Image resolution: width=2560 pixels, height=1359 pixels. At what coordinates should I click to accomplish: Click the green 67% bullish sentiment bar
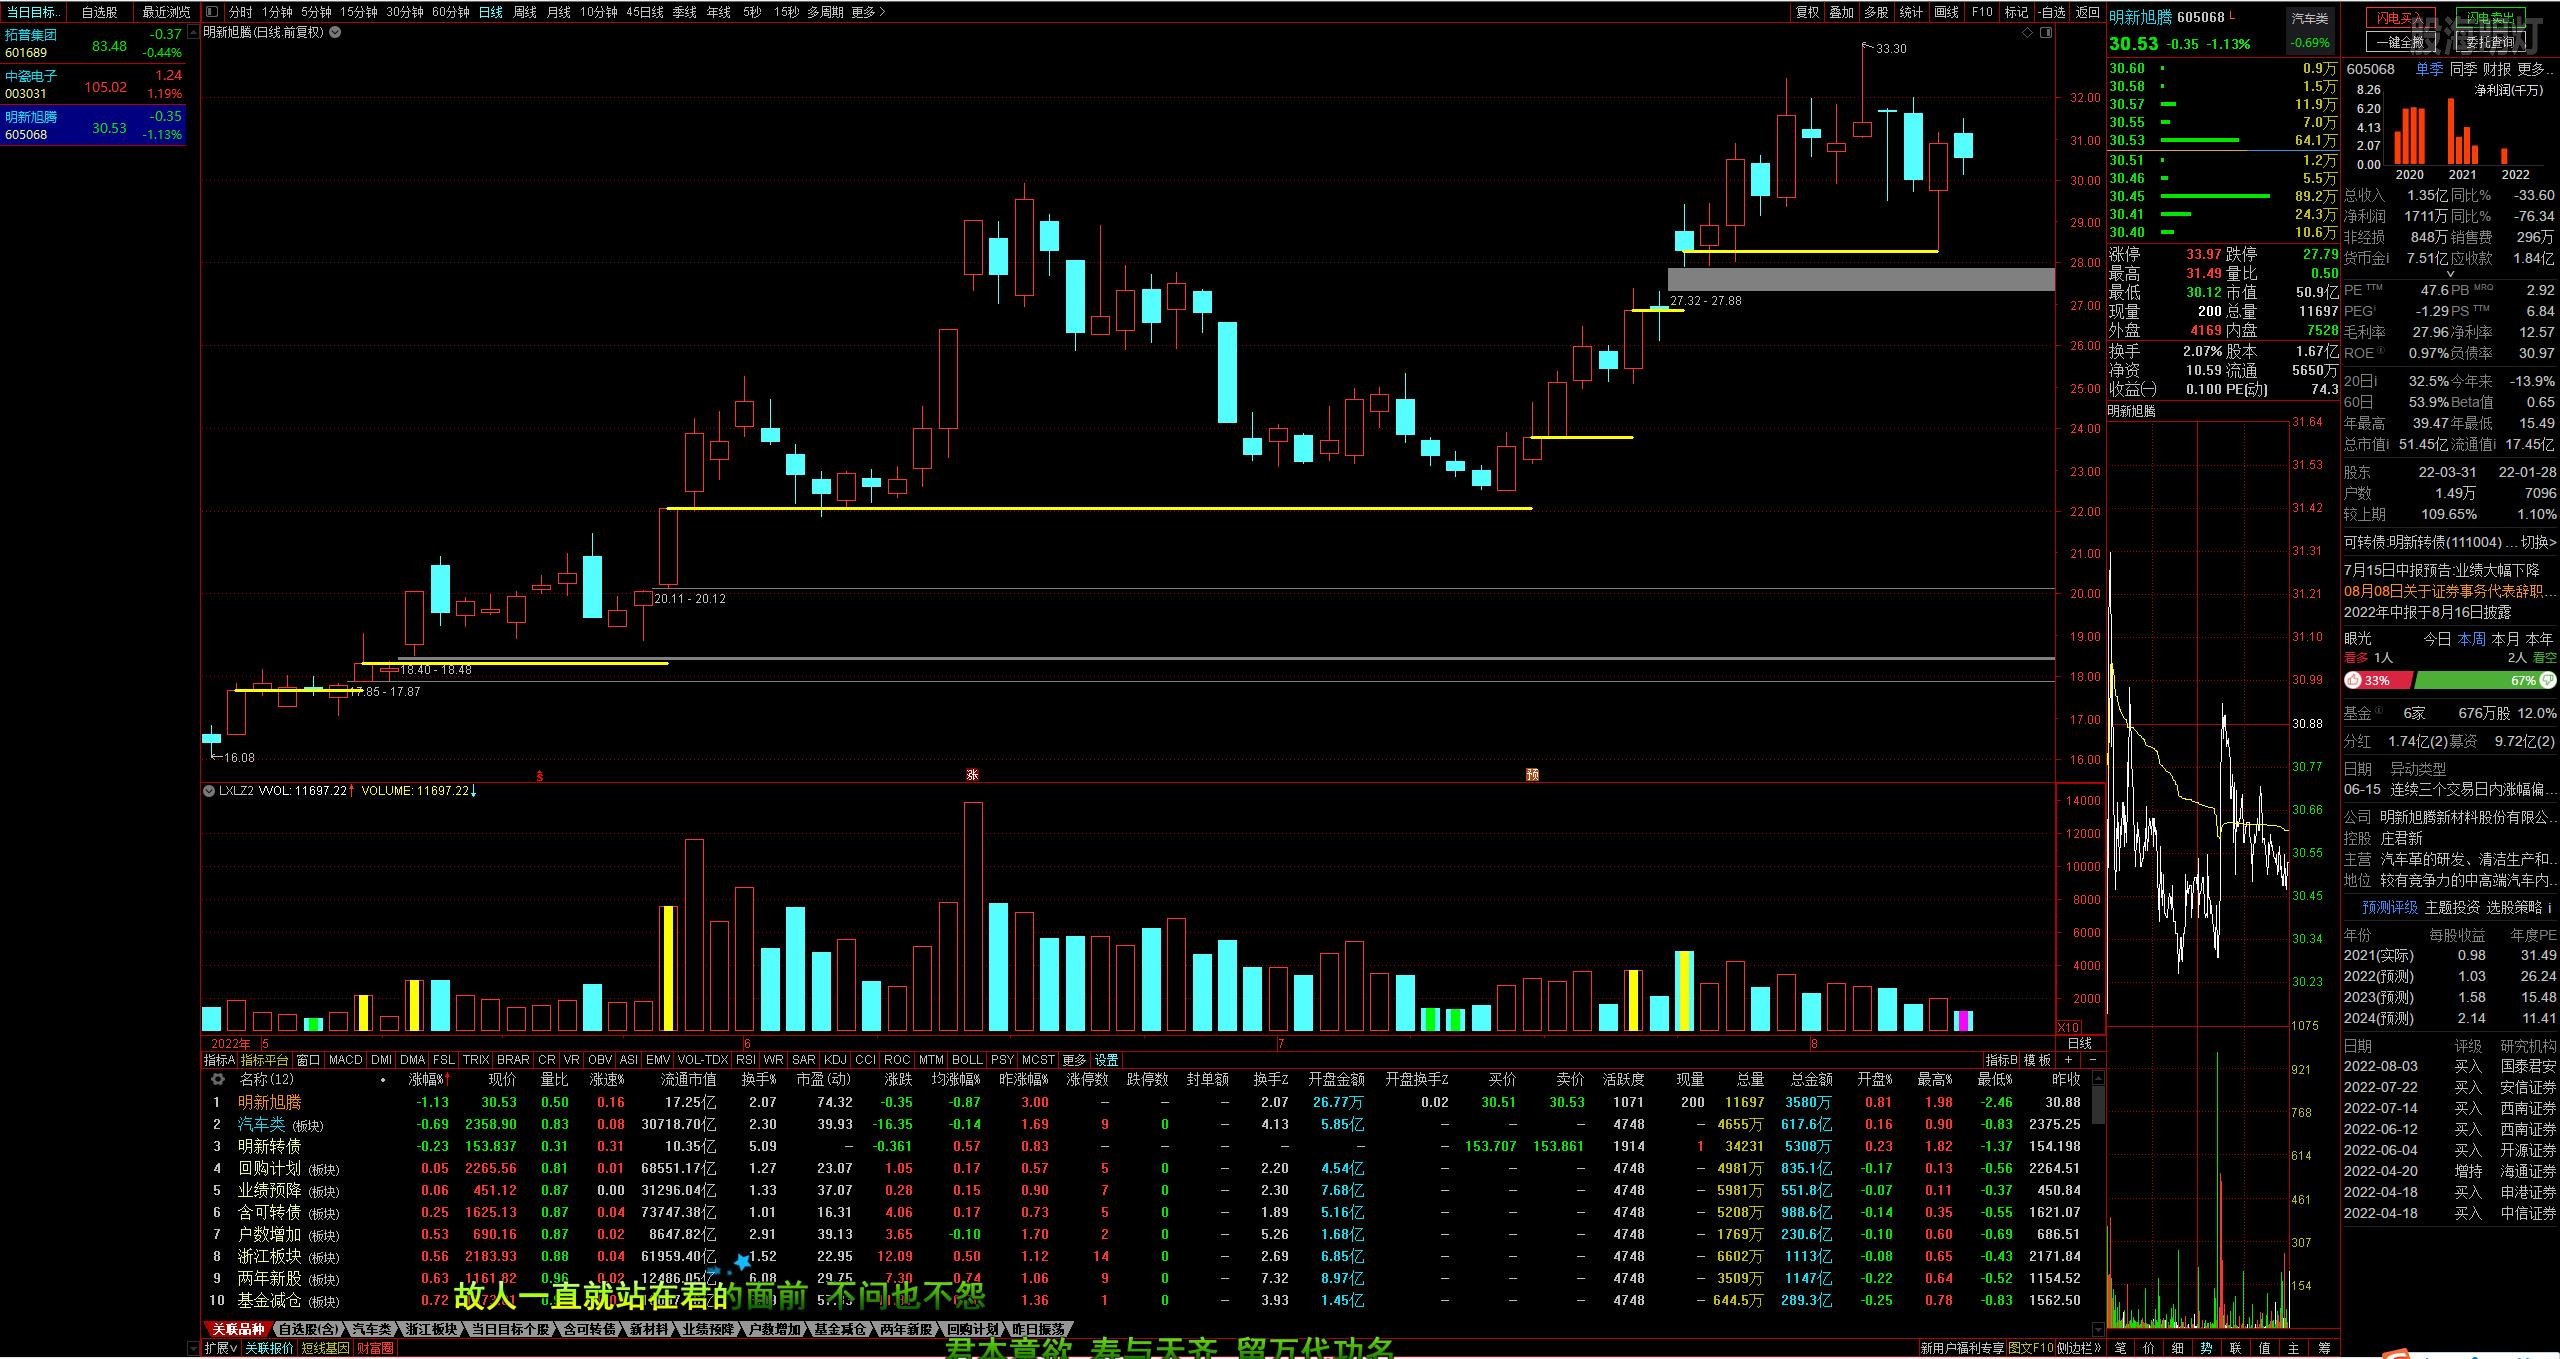point(2485,680)
